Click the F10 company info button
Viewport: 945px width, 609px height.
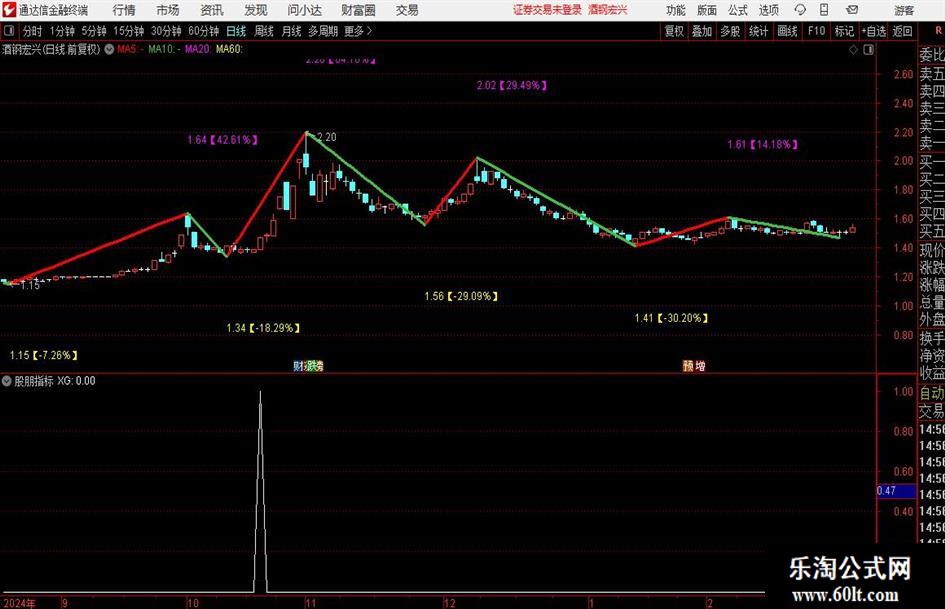[817, 31]
